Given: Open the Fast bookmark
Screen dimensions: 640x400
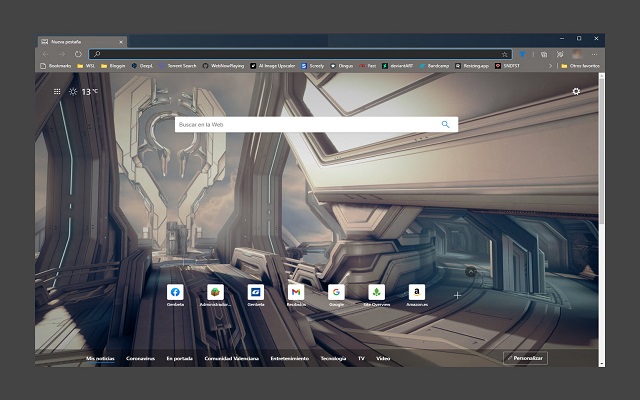Looking at the screenshot, I should pos(368,66).
